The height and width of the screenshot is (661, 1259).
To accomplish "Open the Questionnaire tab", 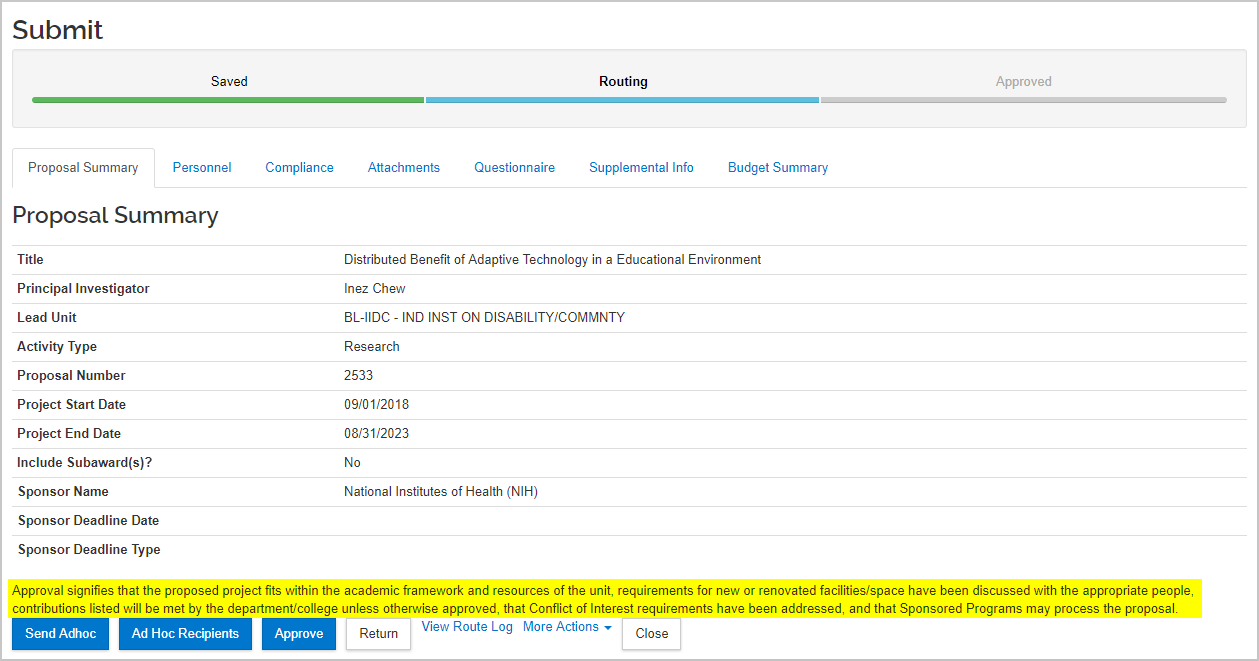I will [514, 167].
